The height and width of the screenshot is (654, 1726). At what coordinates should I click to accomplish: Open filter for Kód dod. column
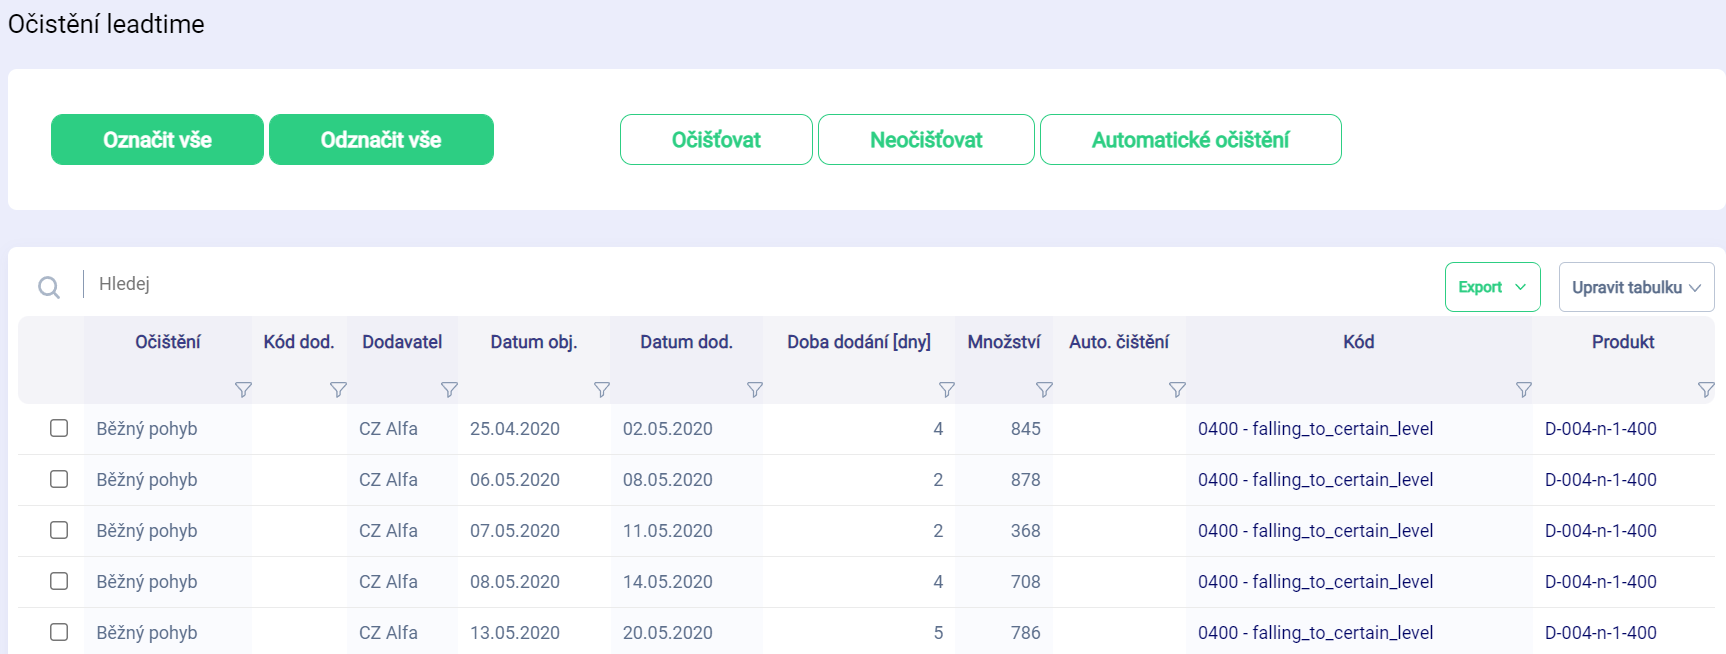338,390
